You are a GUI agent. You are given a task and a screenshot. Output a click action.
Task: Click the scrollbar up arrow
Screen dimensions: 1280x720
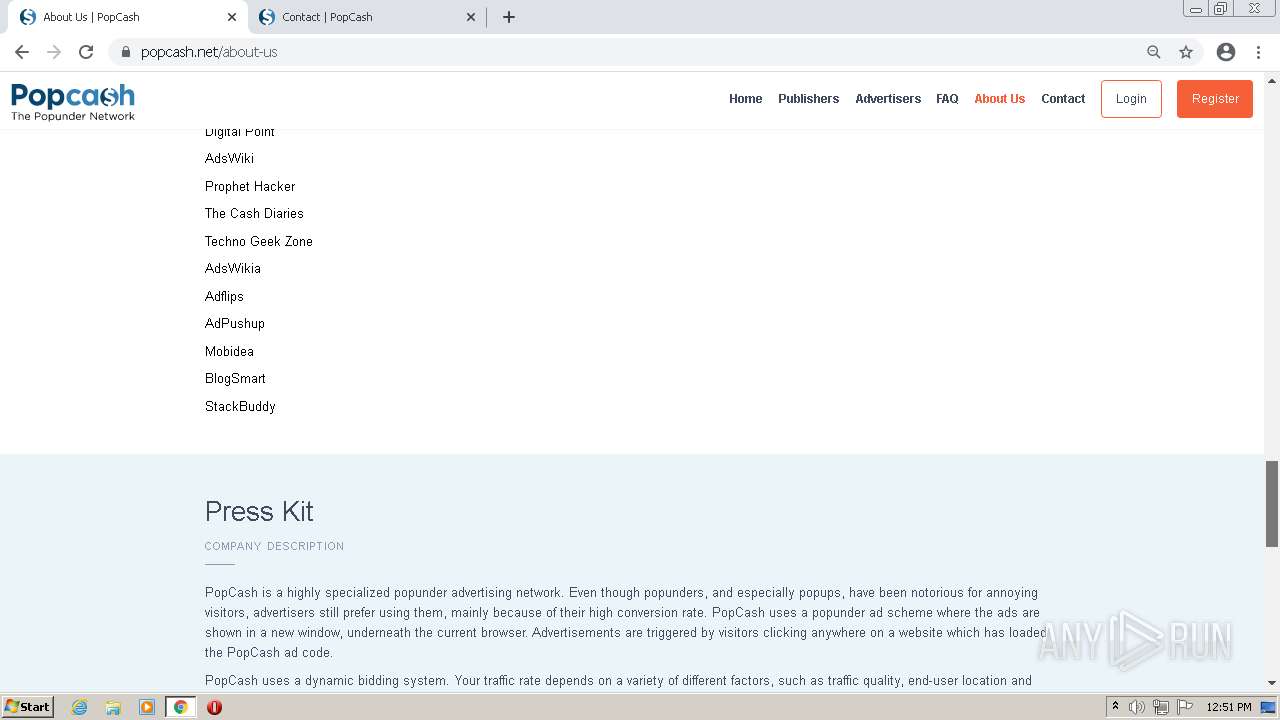(x=1272, y=80)
